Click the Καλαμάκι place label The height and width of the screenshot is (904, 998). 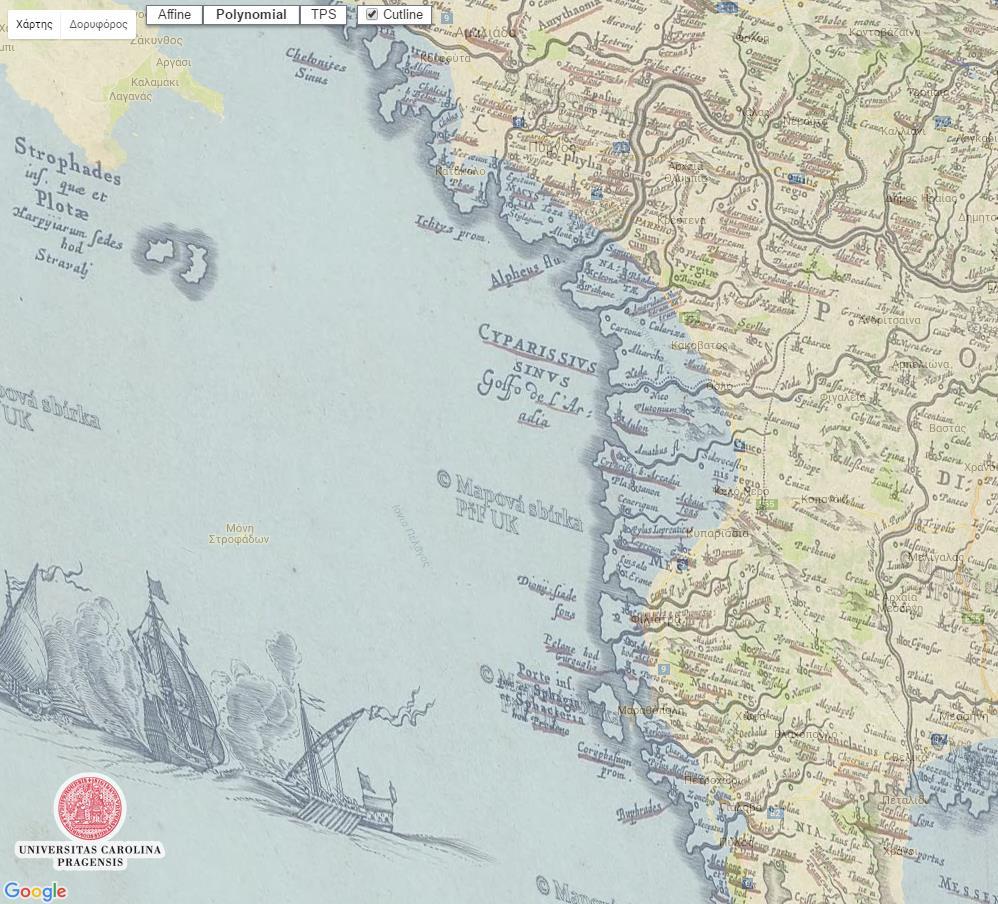[155, 82]
